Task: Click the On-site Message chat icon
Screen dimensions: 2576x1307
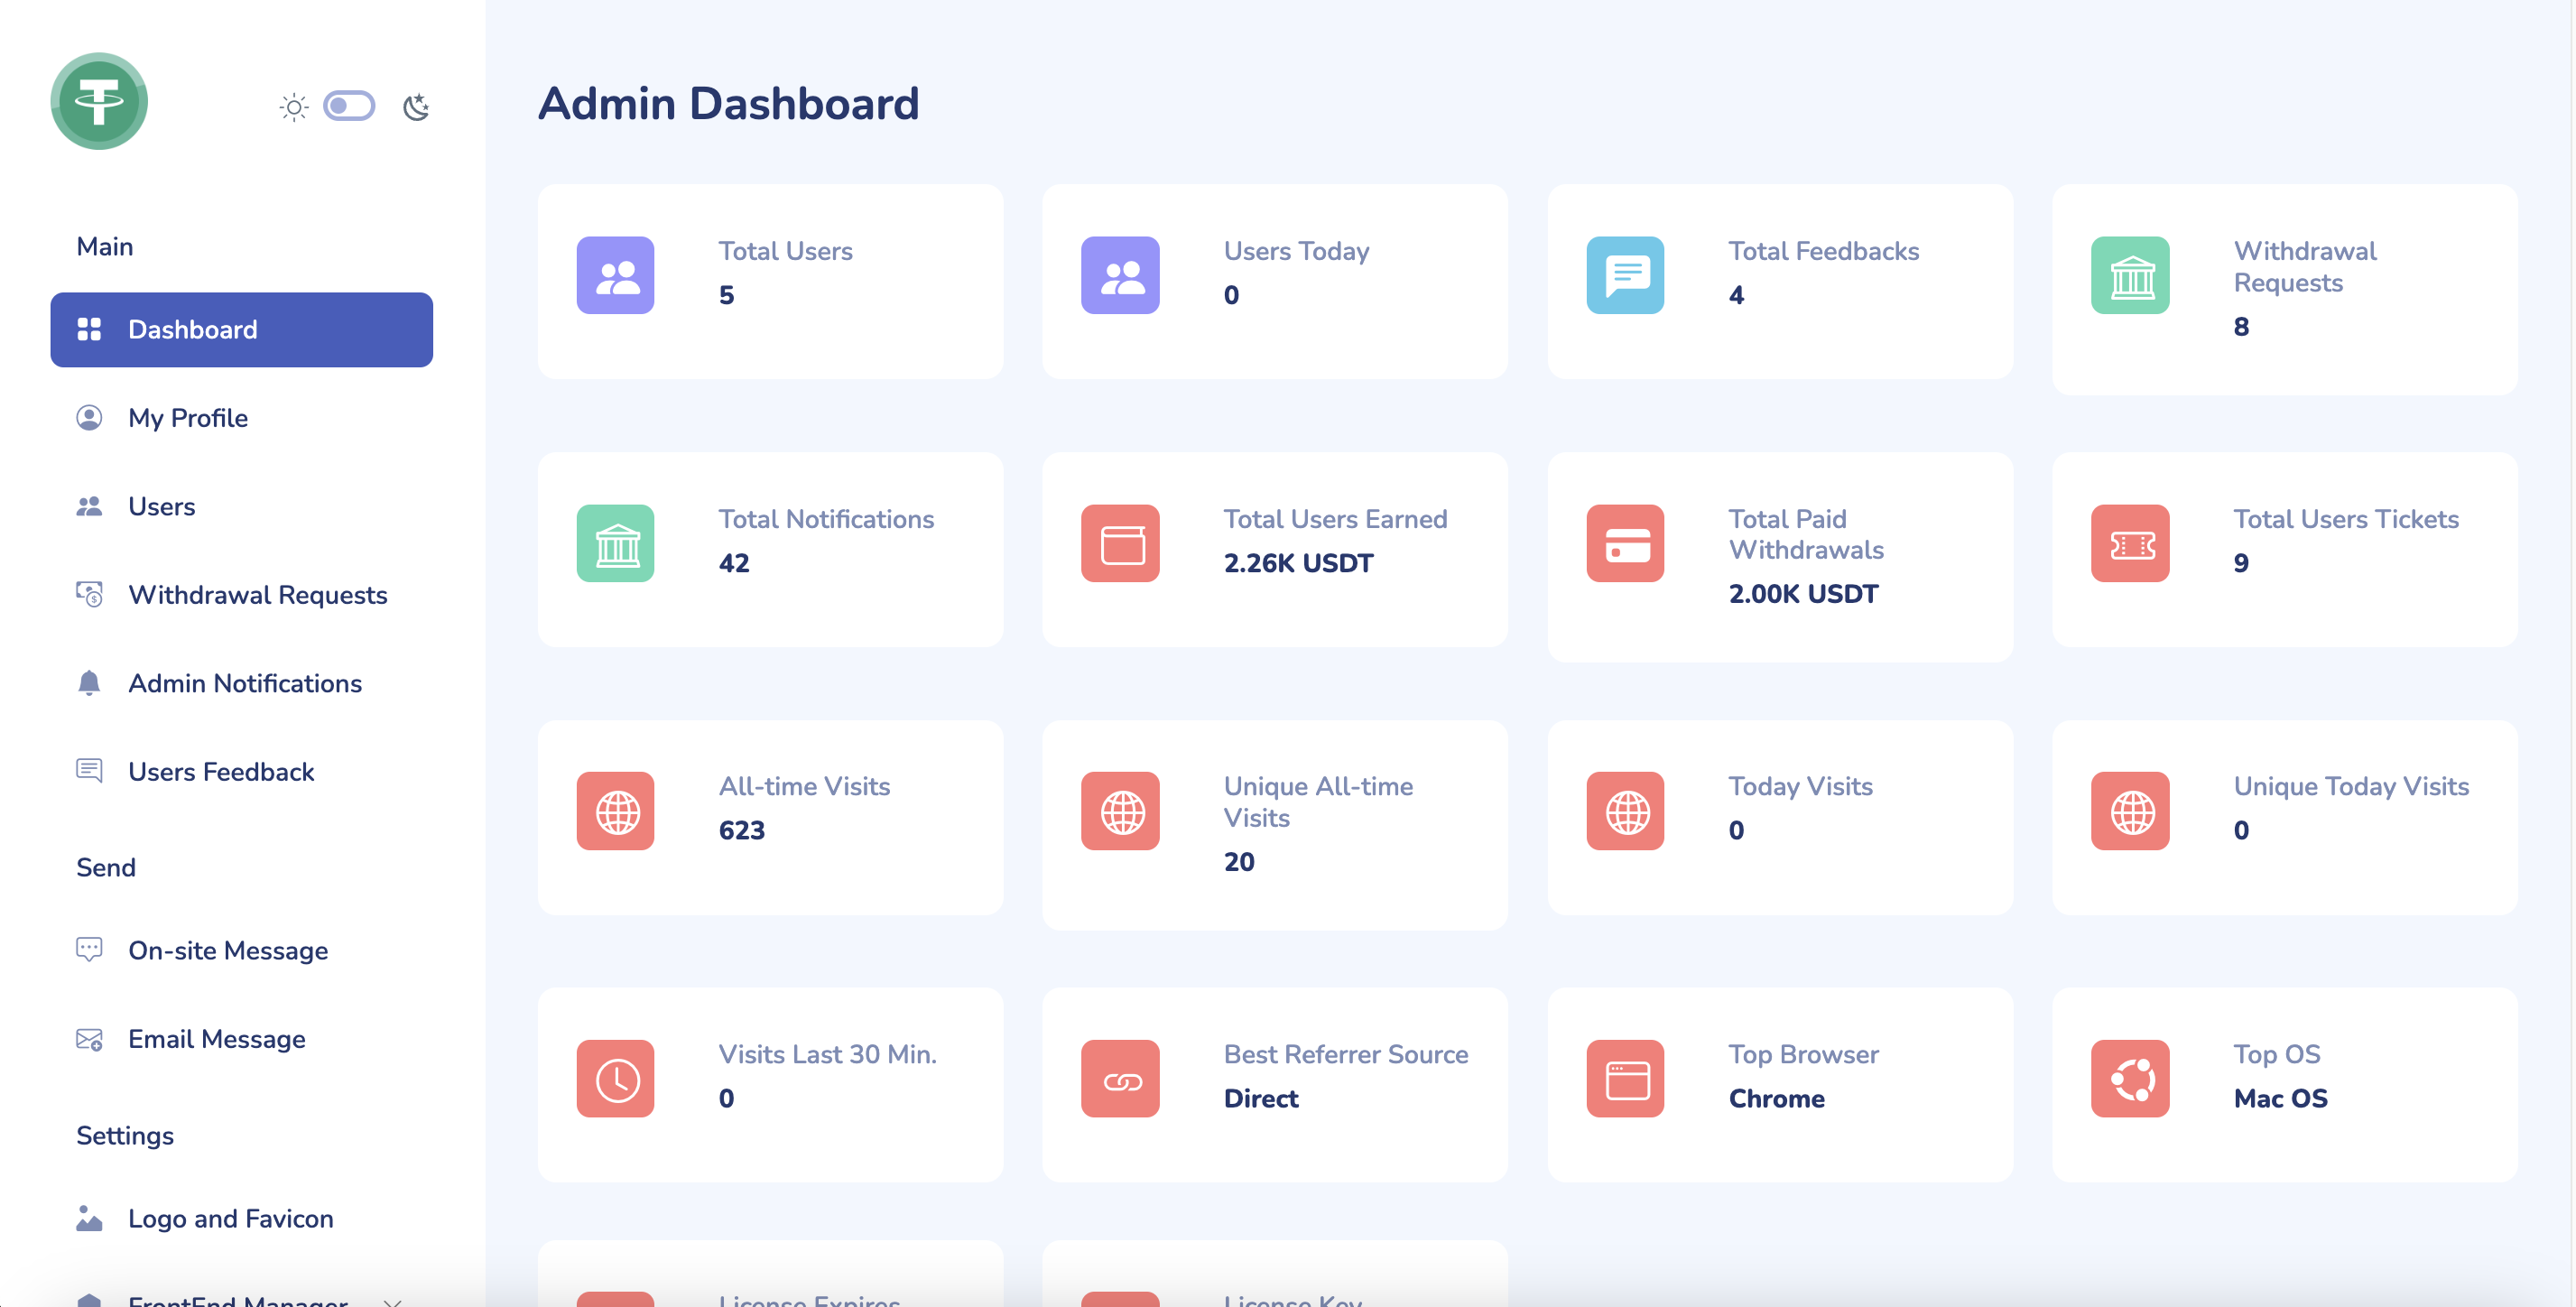Action: click(89, 949)
